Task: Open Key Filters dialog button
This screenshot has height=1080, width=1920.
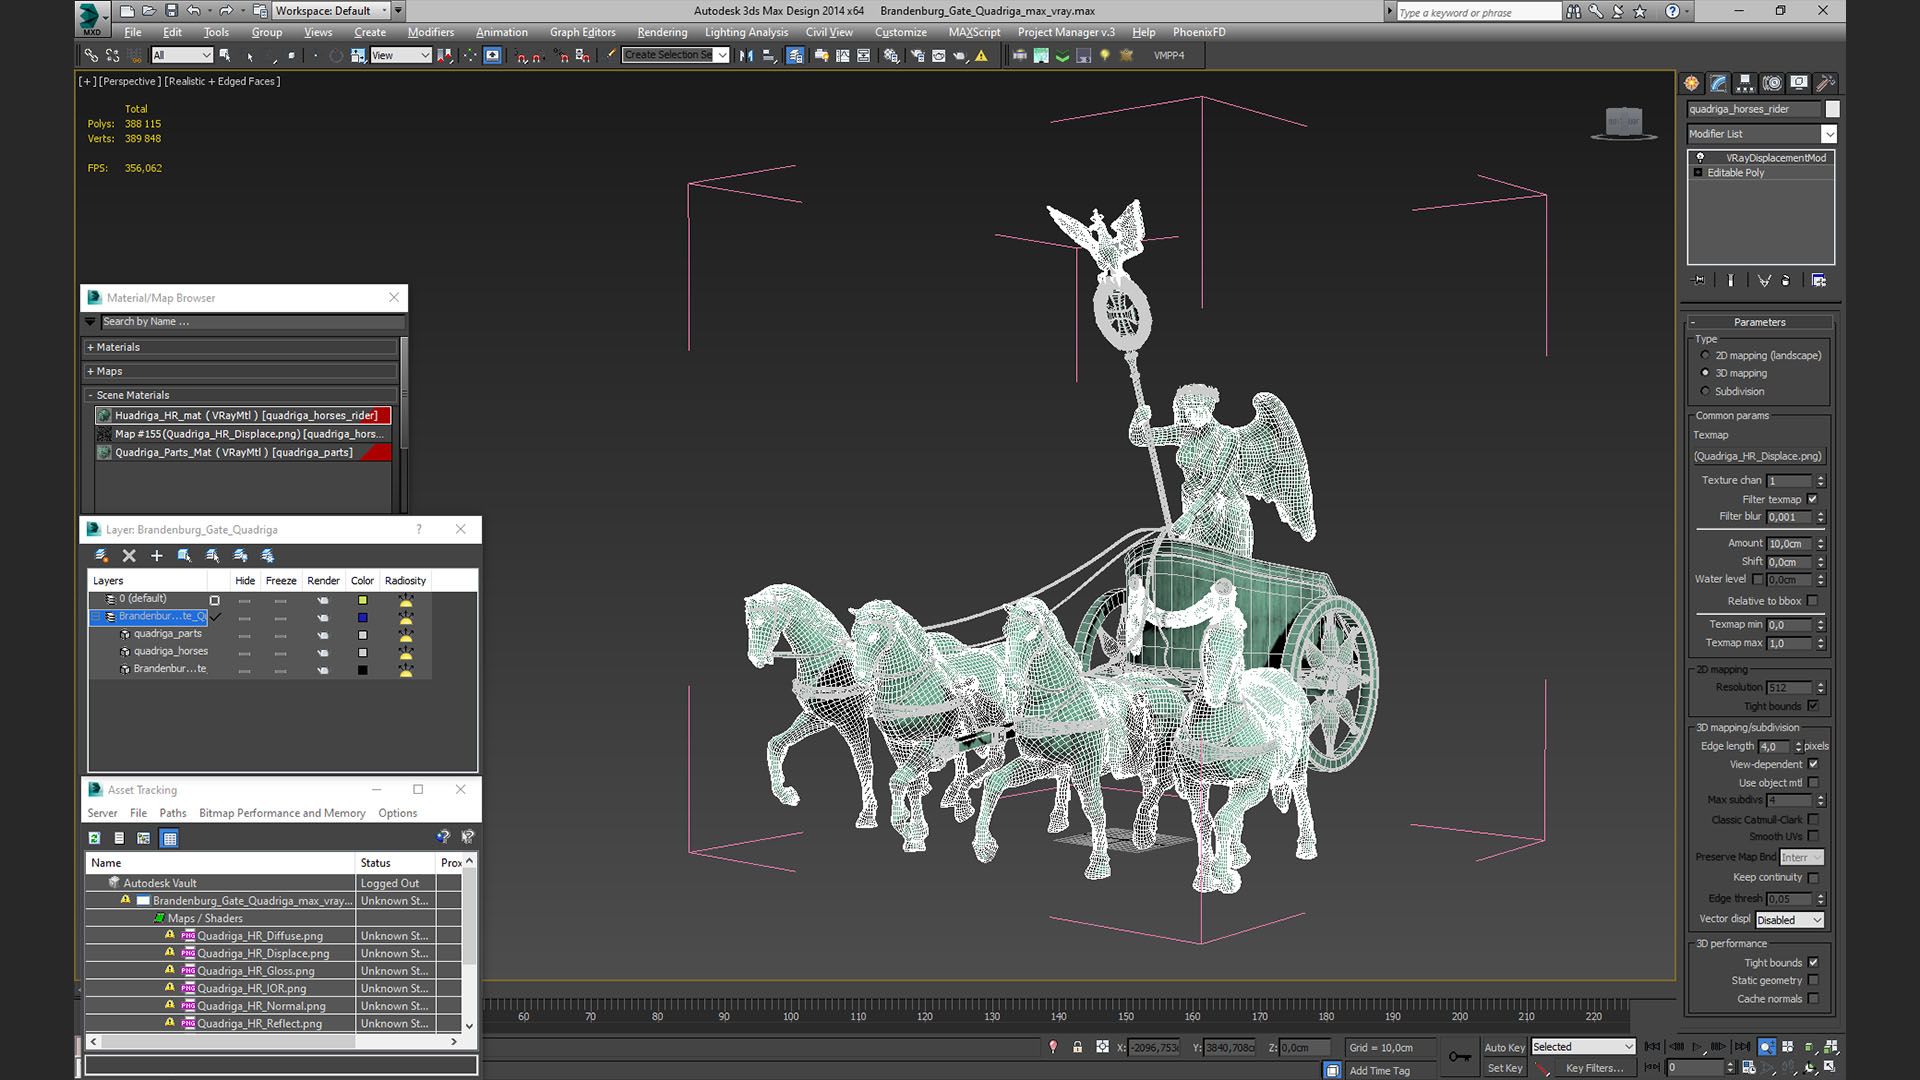Action: (x=1594, y=1068)
